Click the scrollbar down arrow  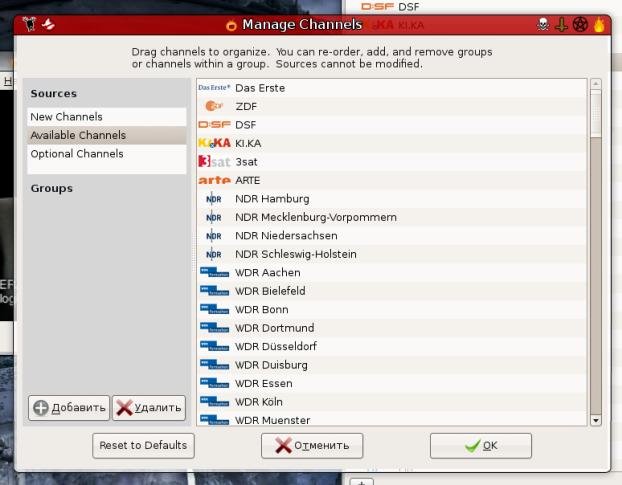pos(595,420)
